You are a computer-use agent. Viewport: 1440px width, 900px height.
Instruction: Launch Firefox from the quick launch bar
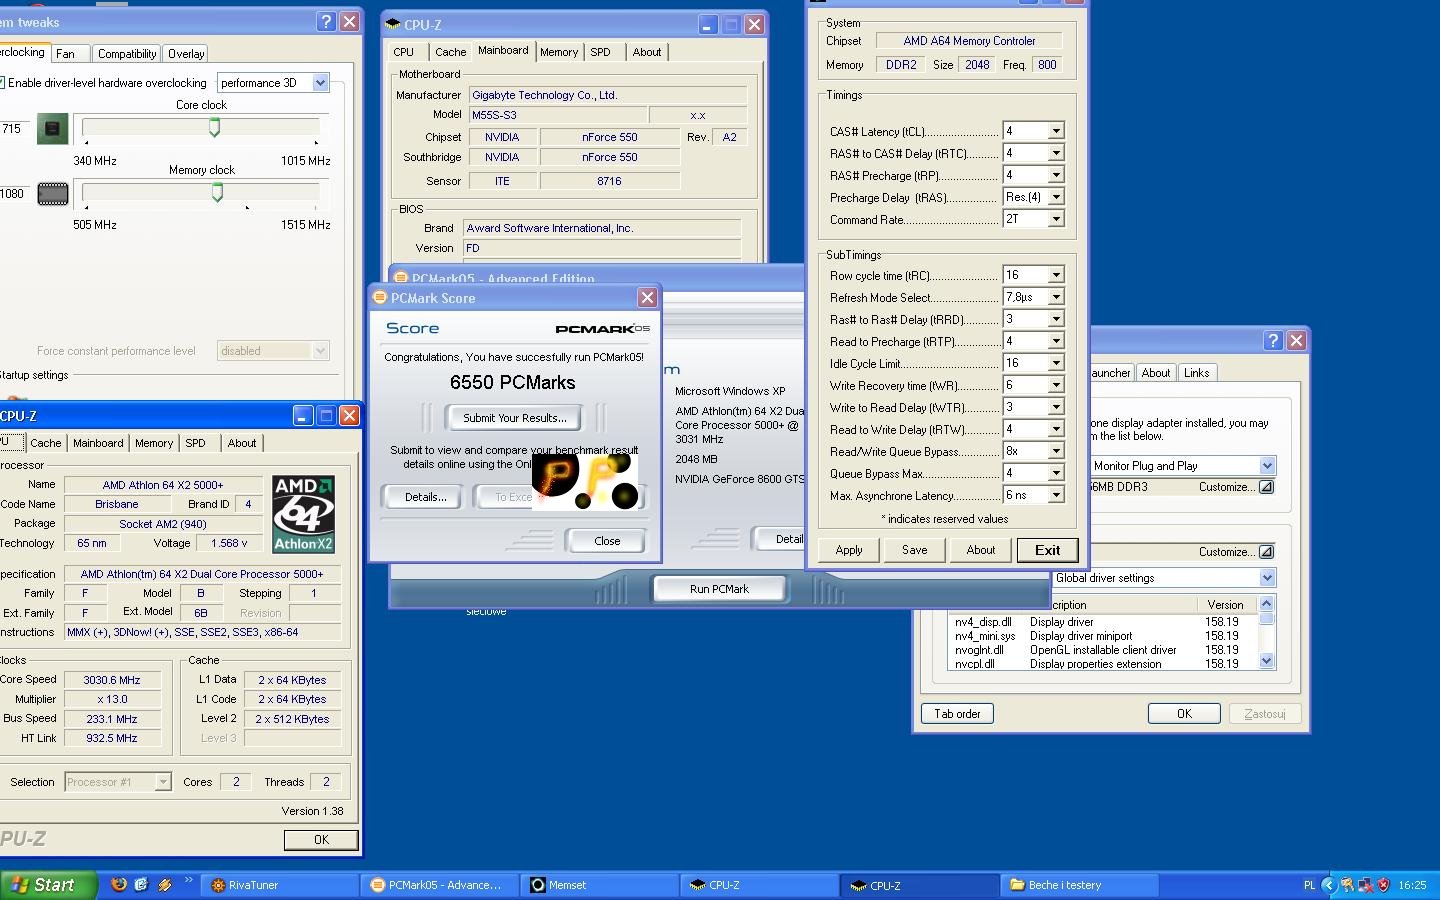(119, 884)
